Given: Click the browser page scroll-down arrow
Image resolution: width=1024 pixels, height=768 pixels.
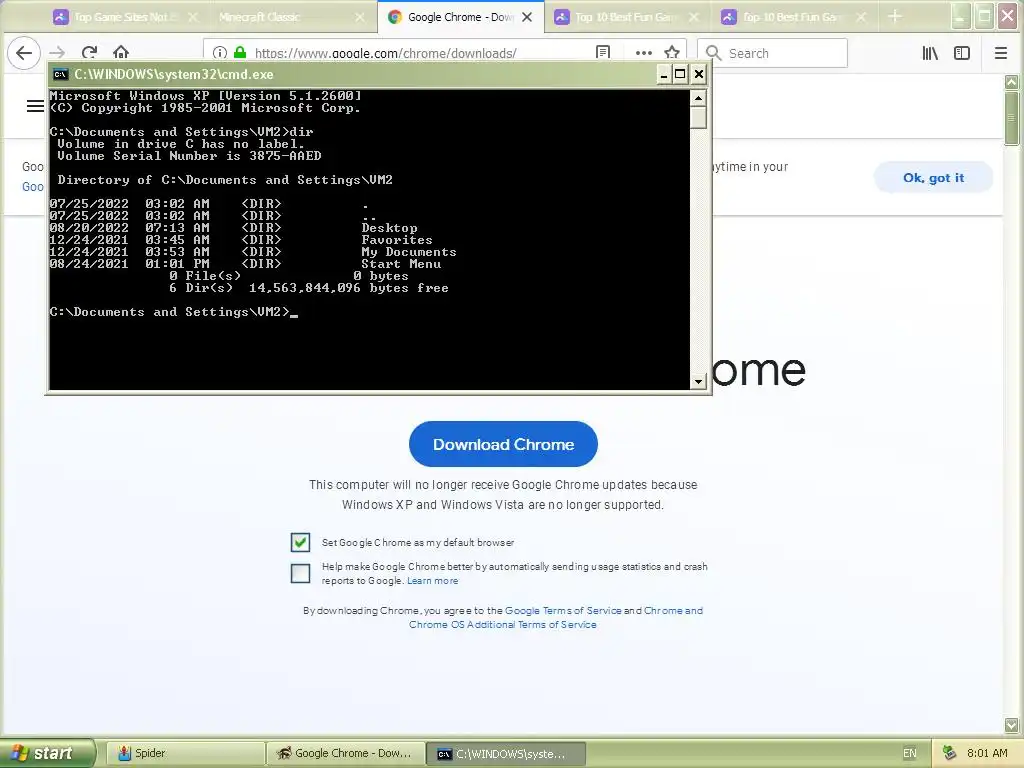Looking at the screenshot, I should (1012, 725).
